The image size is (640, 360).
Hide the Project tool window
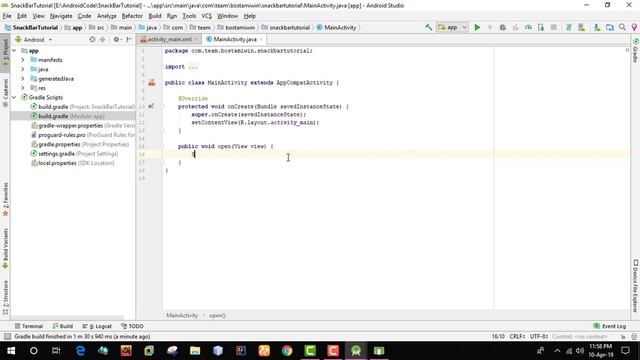pyautogui.click(x=129, y=40)
